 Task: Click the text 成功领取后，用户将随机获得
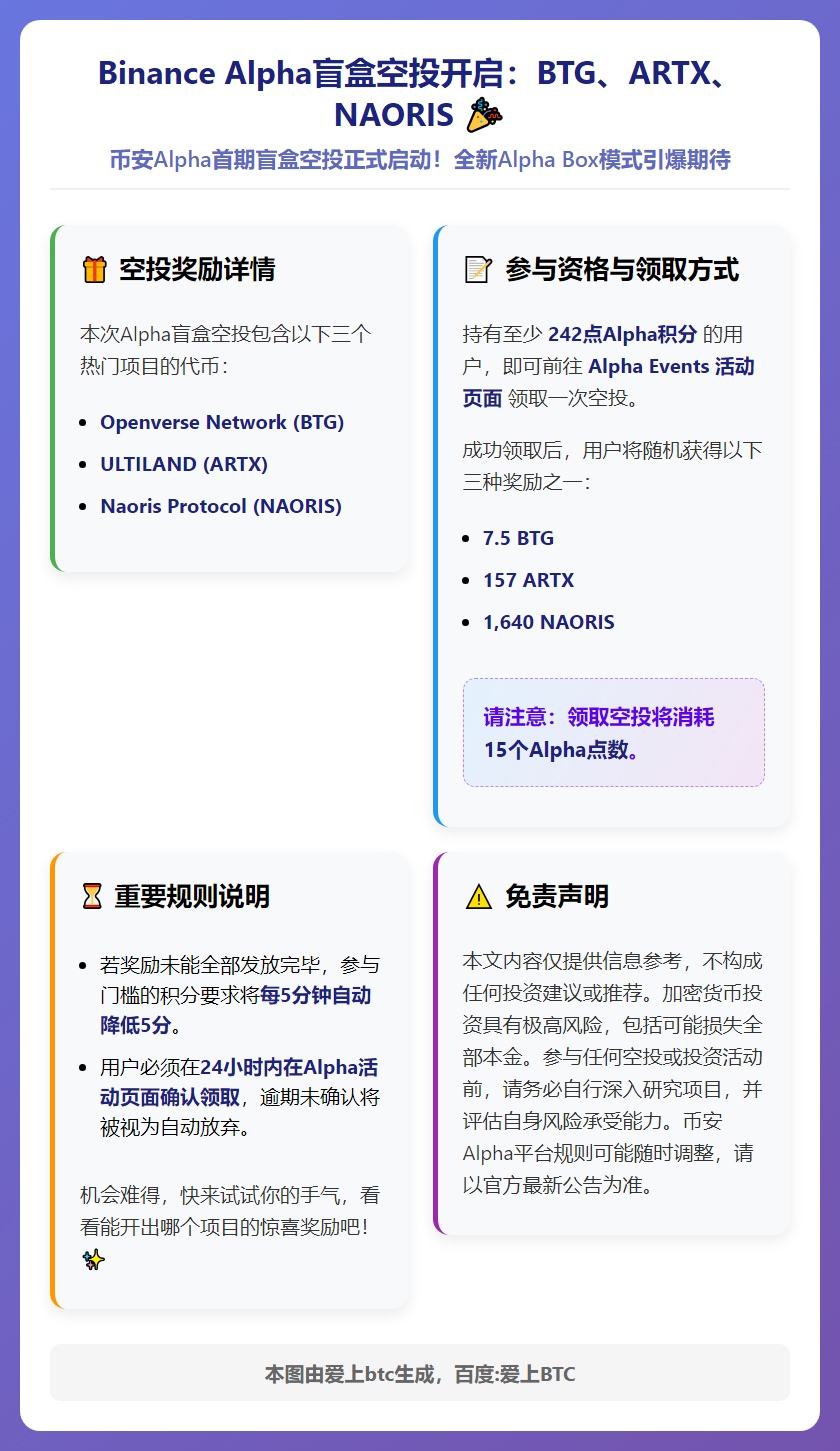tap(612, 464)
